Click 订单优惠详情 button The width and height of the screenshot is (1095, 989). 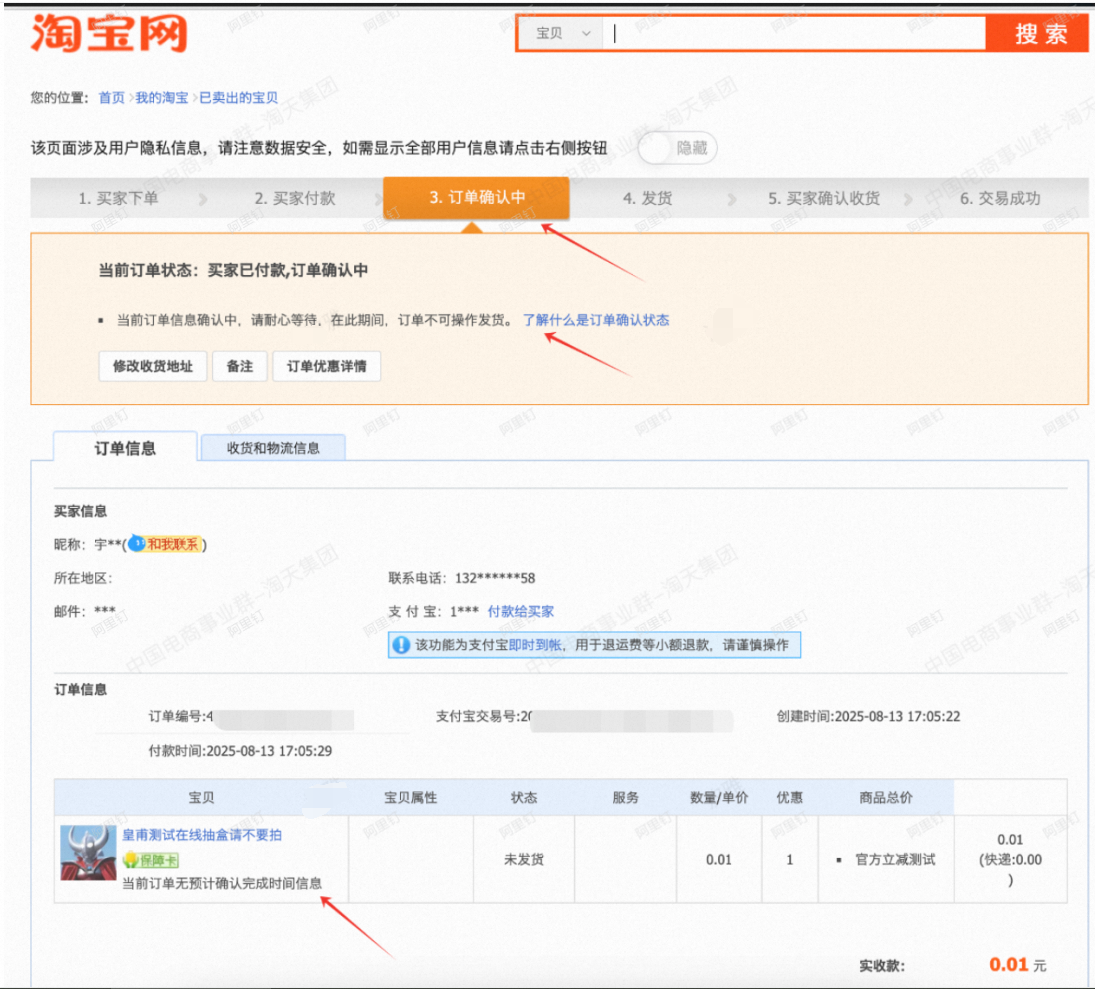pyautogui.click(x=326, y=366)
